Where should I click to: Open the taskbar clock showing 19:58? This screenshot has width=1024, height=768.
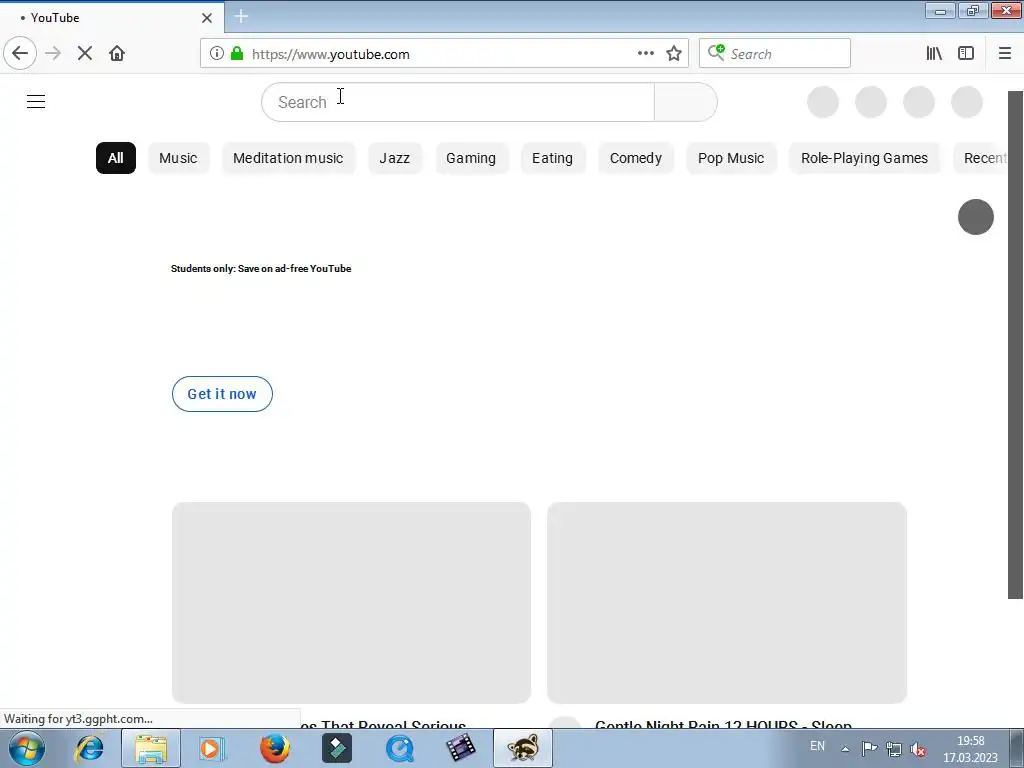(970, 749)
